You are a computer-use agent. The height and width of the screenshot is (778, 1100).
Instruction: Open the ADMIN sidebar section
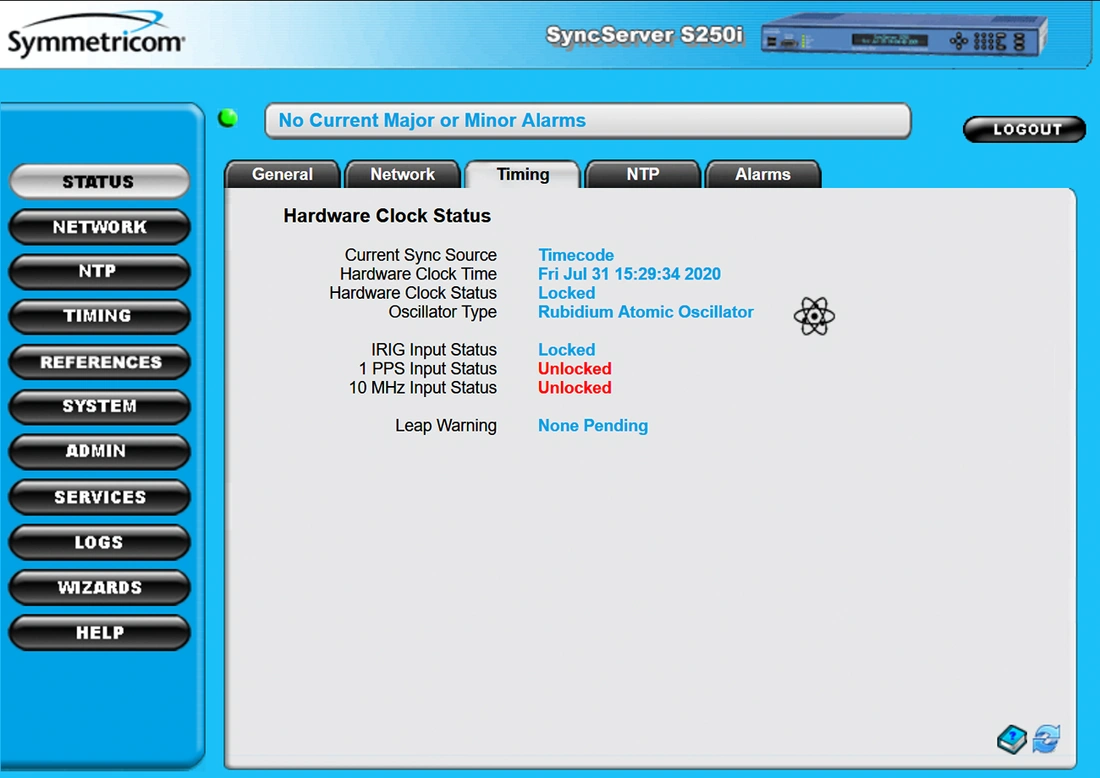pos(100,452)
